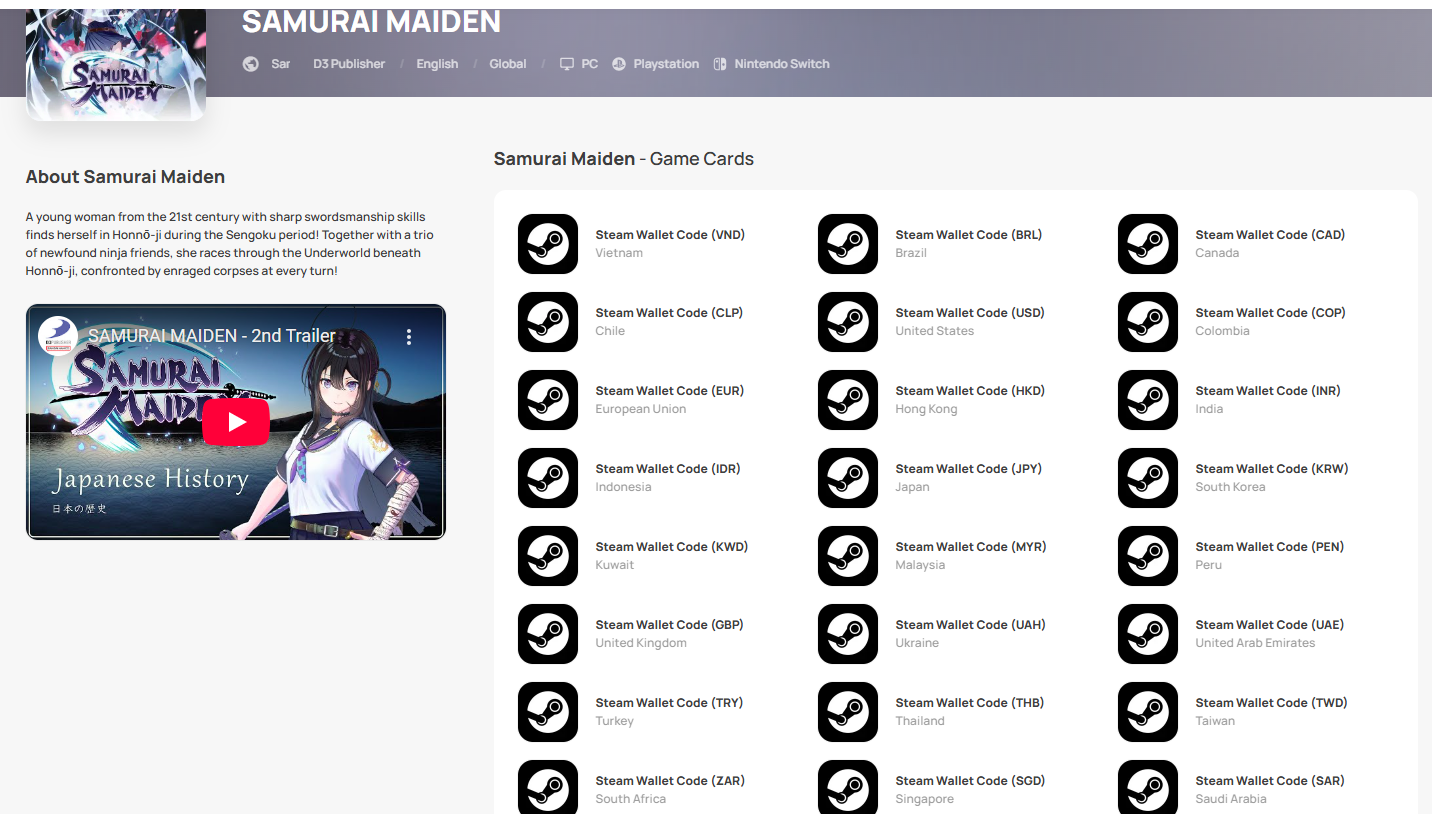The width and height of the screenshot is (1432, 814).
Task: Click the Colombia country label
Action: click(1223, 331)
